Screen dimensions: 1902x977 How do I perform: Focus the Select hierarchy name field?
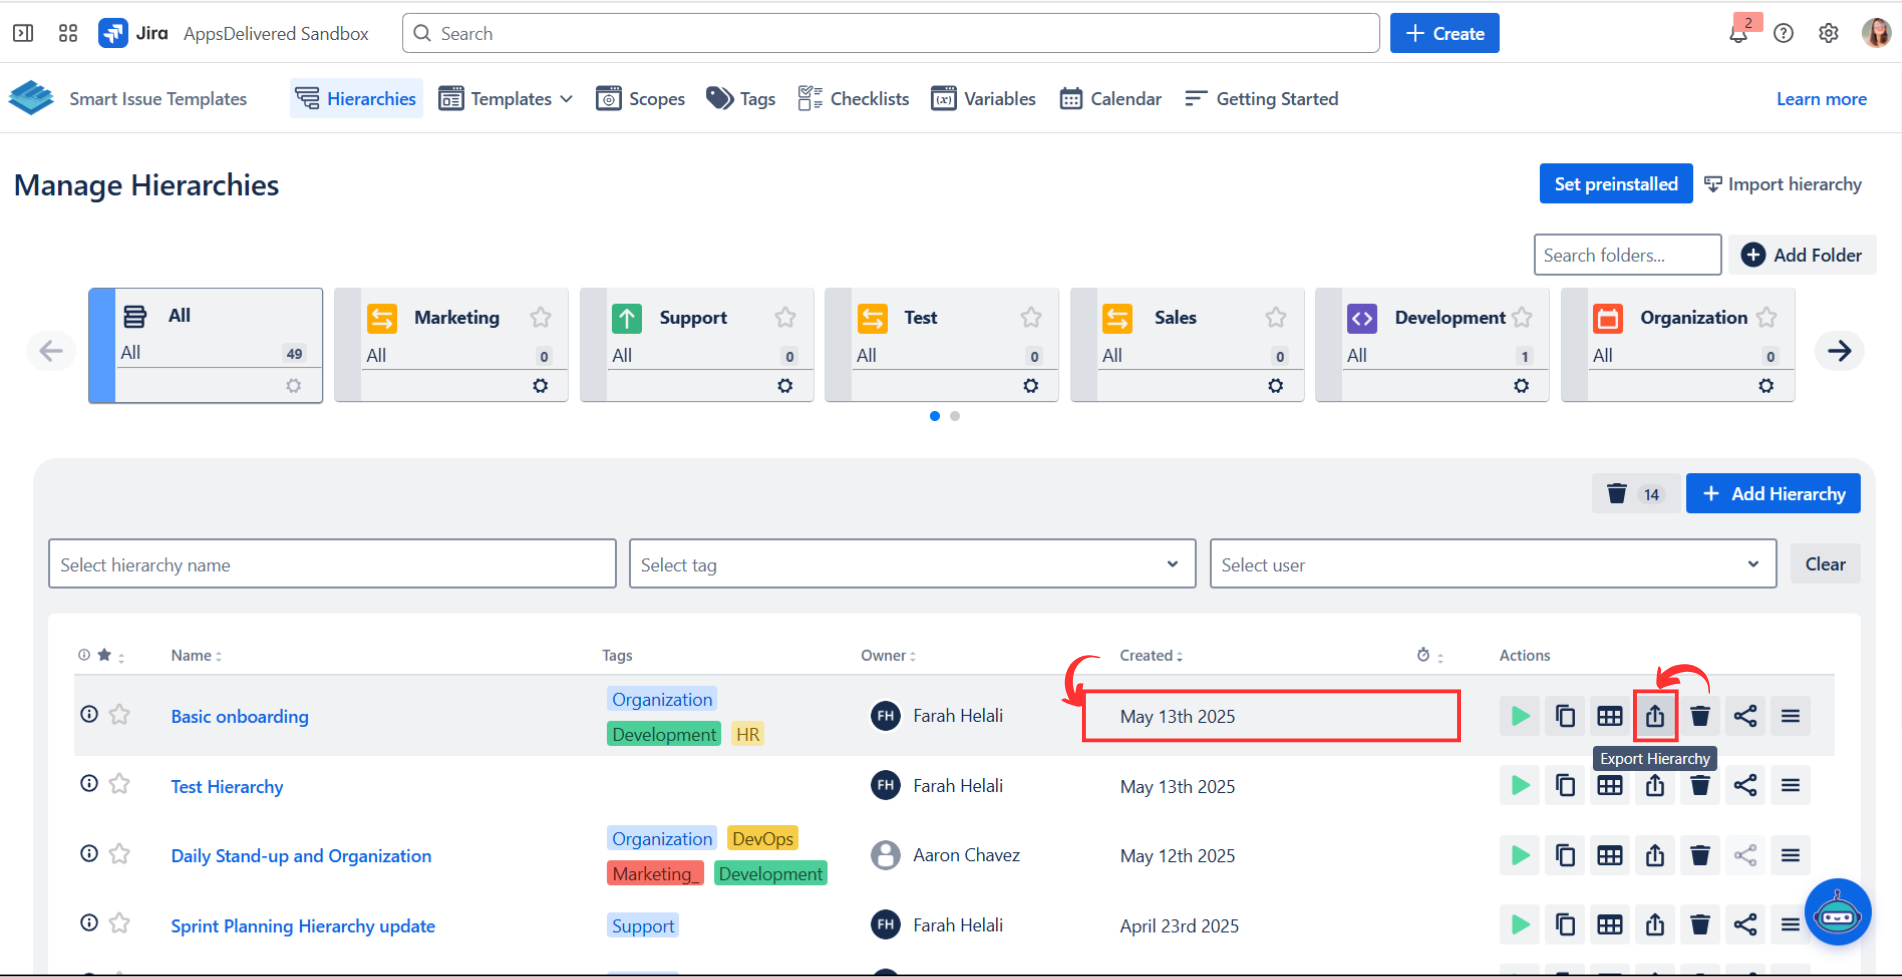pyautogui.click(x=331, y=565)
